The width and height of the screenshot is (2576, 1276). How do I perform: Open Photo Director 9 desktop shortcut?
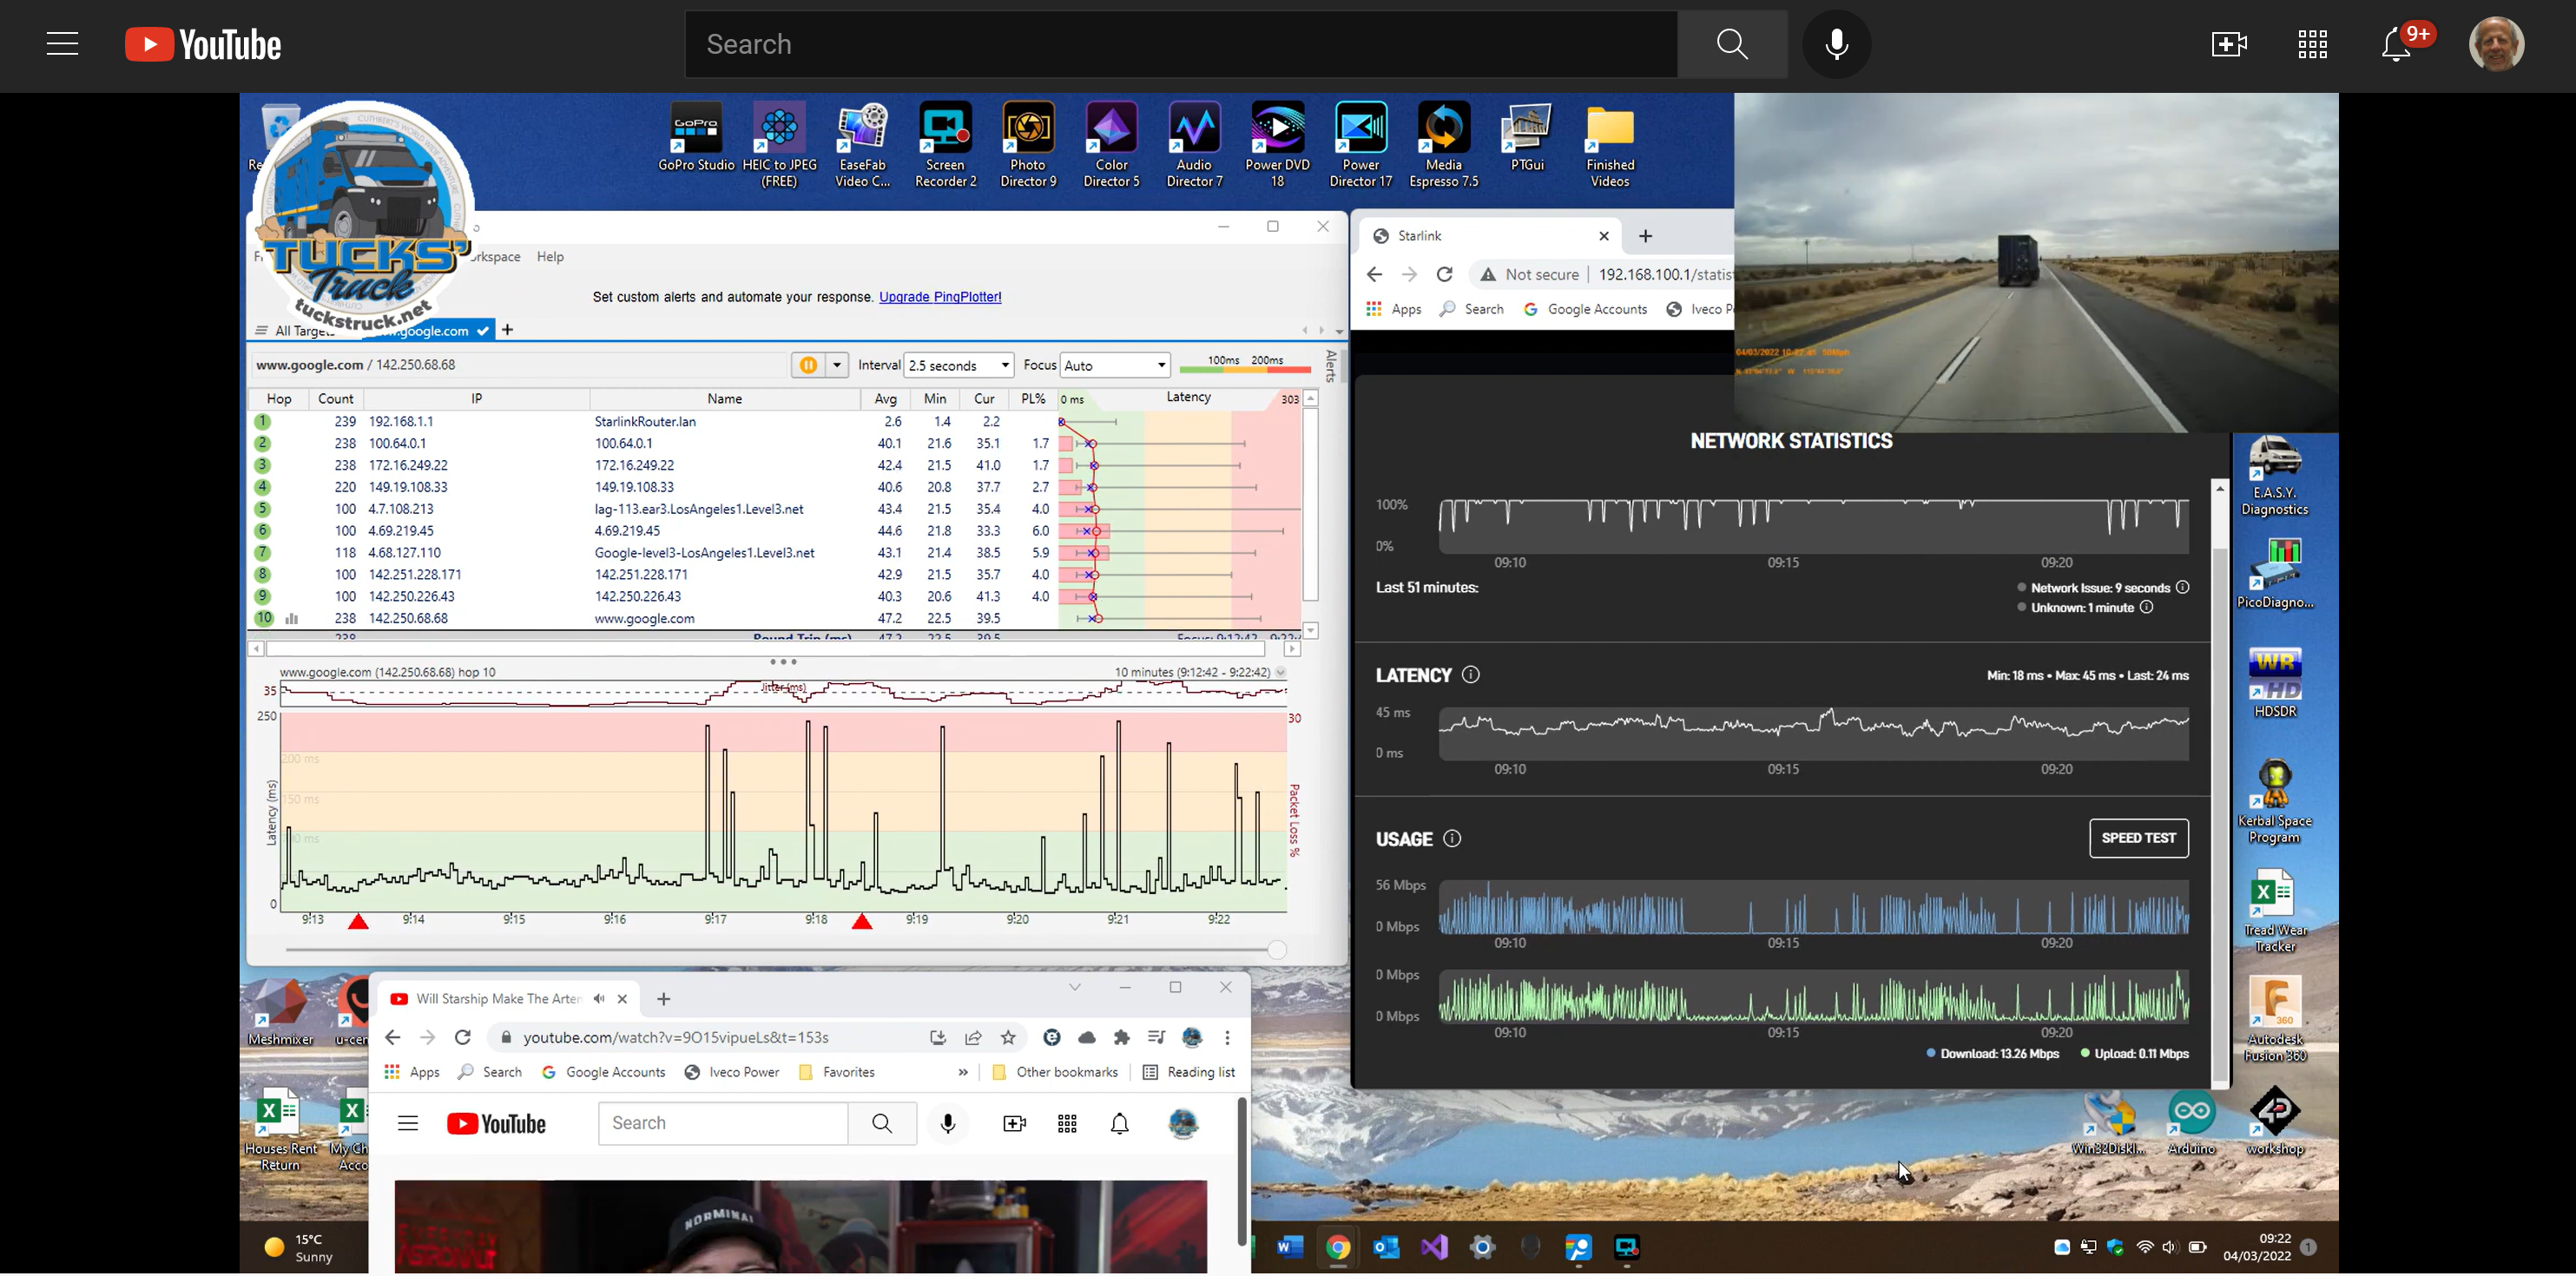pyautogui.click(x=1028, y=145)
